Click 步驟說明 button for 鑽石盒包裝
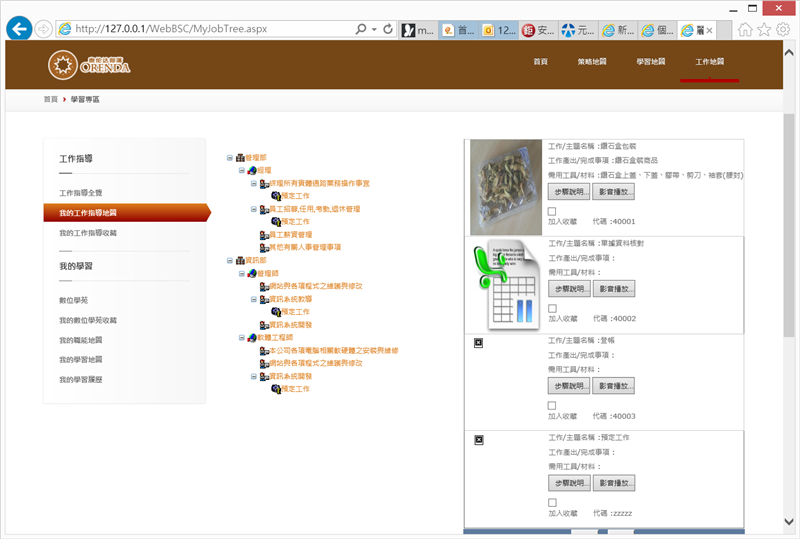 [570, 190]
